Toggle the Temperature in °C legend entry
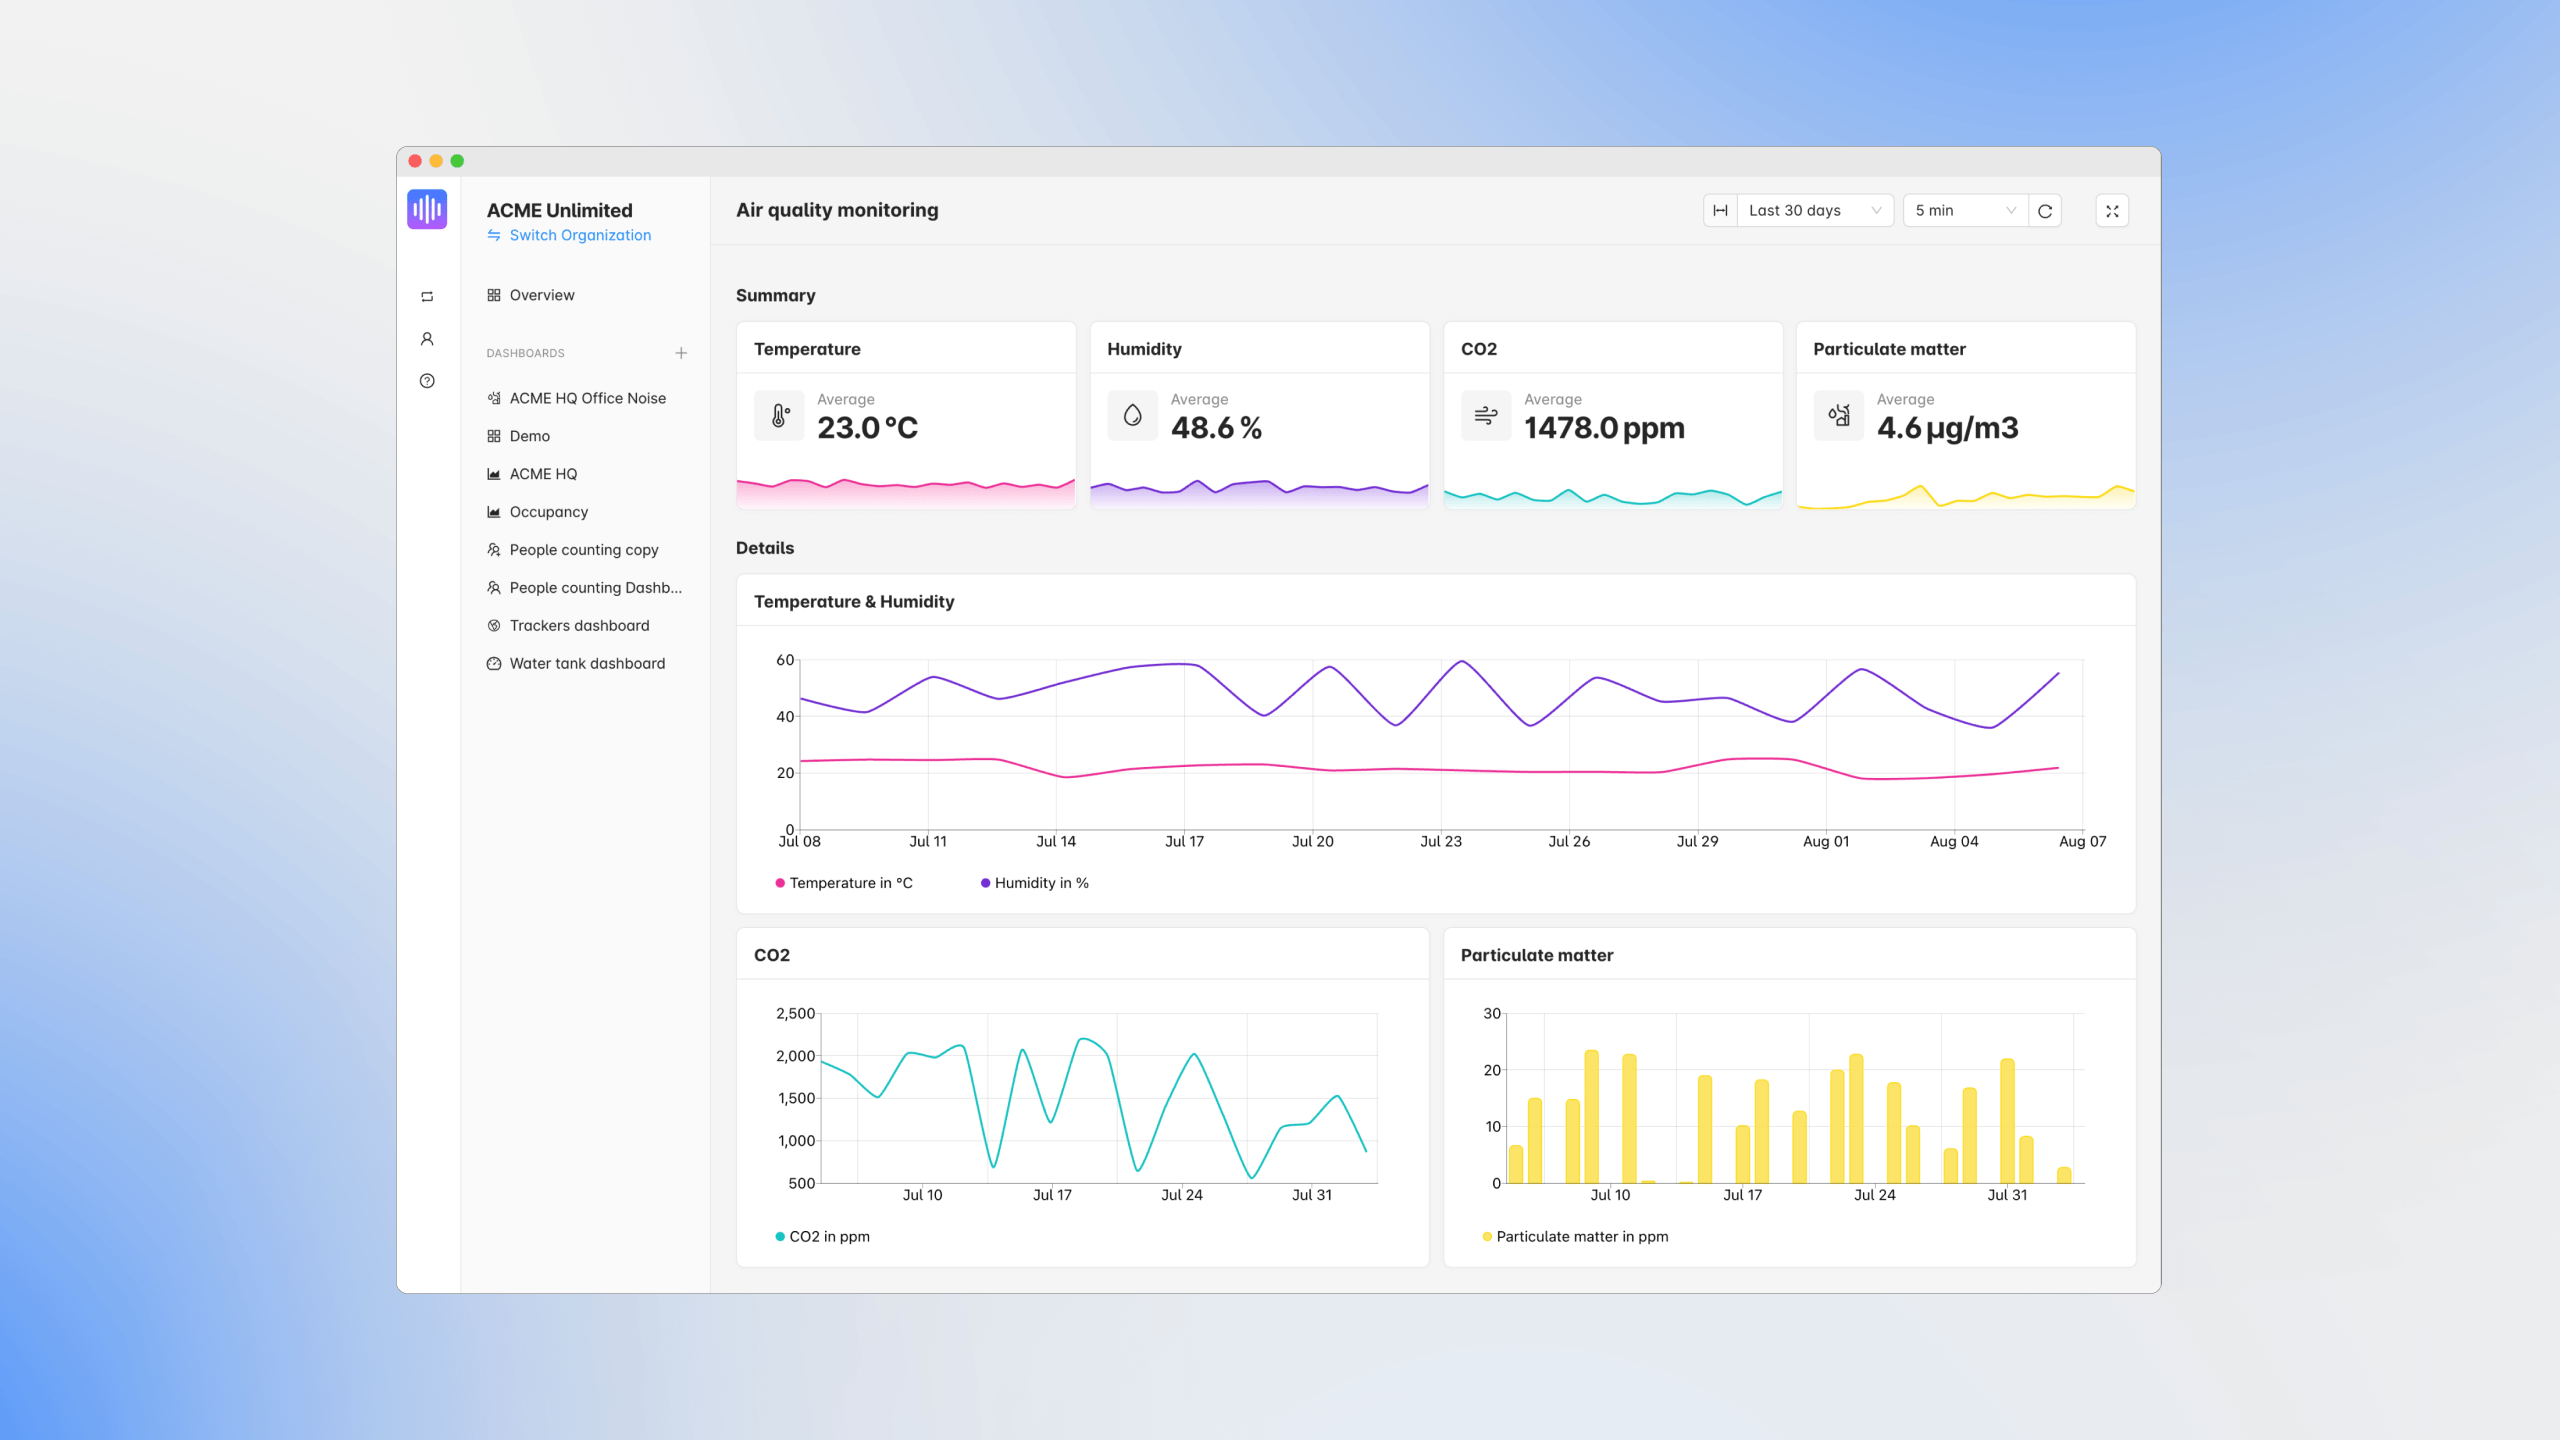 (x=845, y=883)
